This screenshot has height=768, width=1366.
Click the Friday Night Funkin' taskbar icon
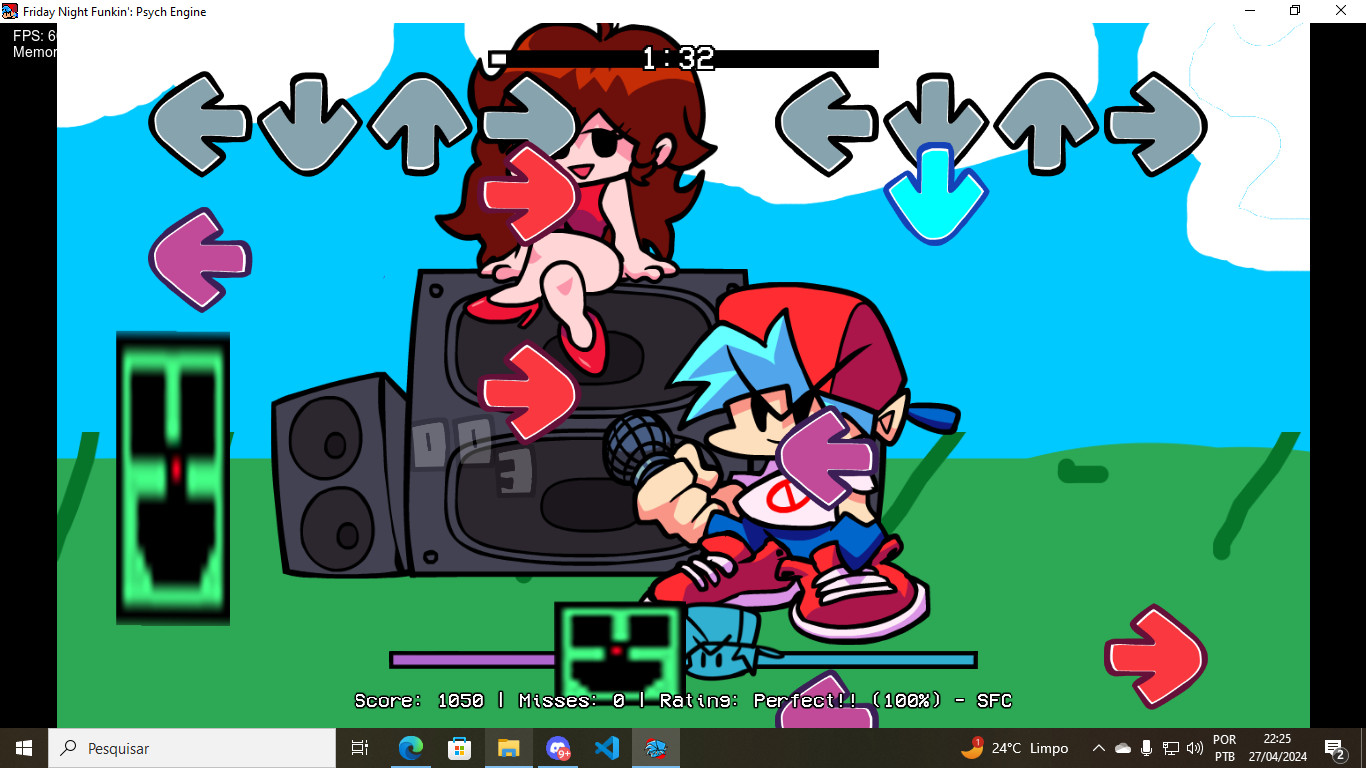(x=656, y=748)
